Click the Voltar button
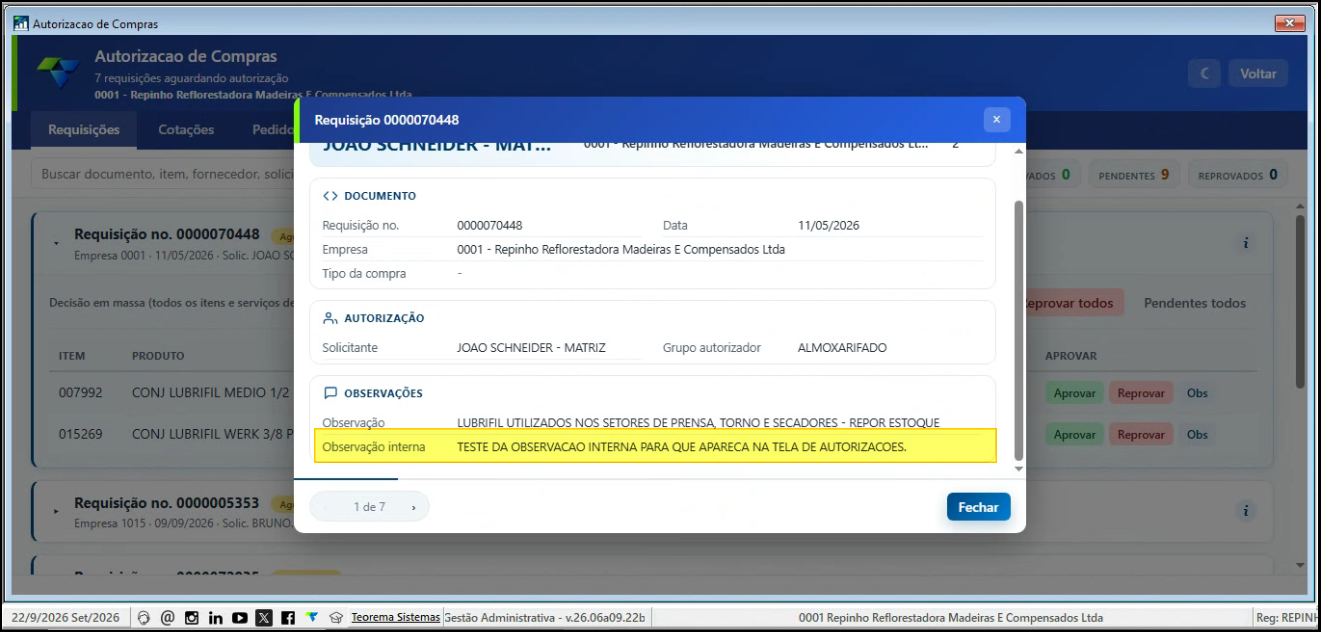Viewport: 1321px width, 632px height. (x=1258, y=73)
